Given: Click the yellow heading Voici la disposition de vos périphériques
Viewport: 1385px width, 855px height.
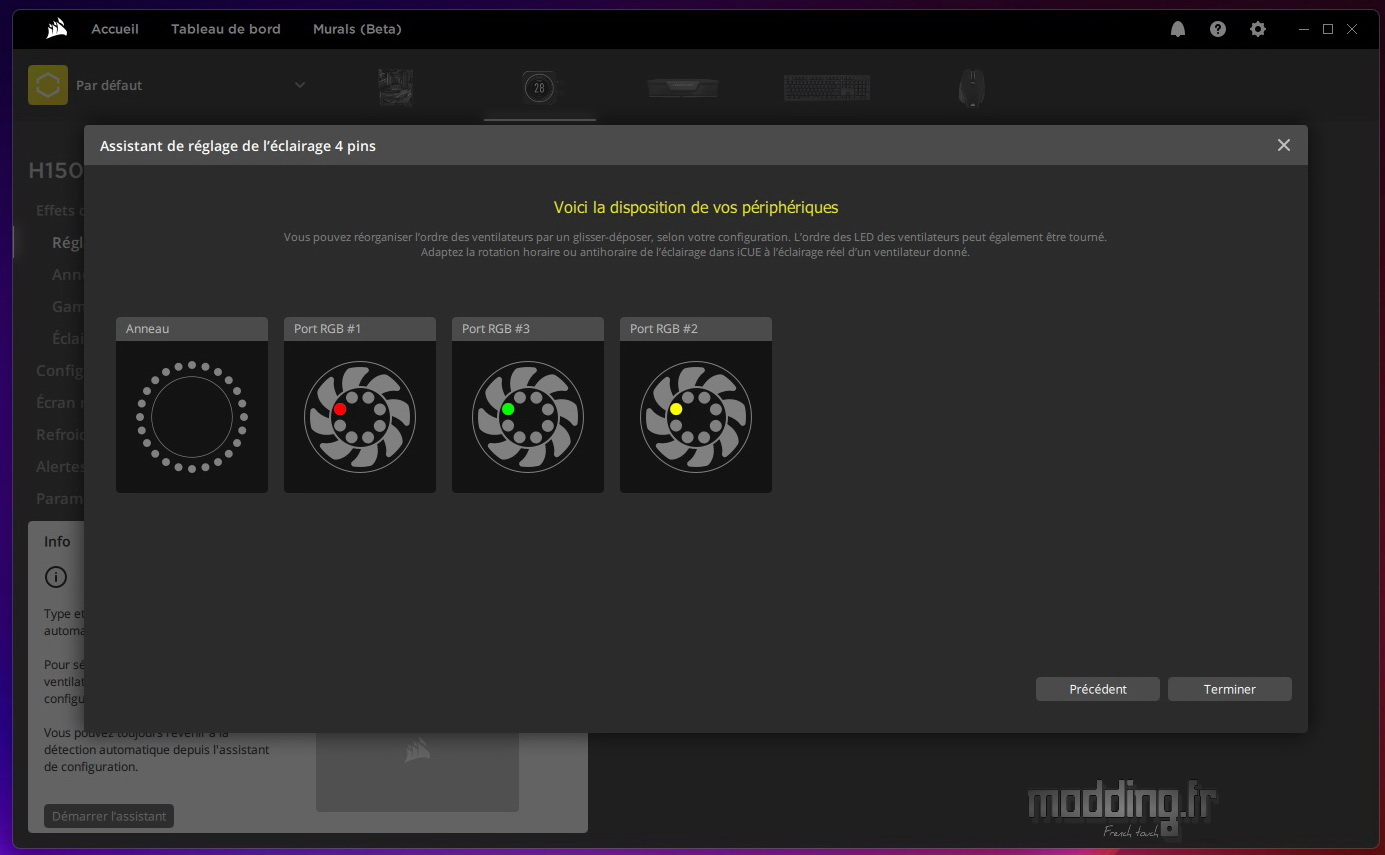Looking at the screenshot, I should click(x=696, y=208).
